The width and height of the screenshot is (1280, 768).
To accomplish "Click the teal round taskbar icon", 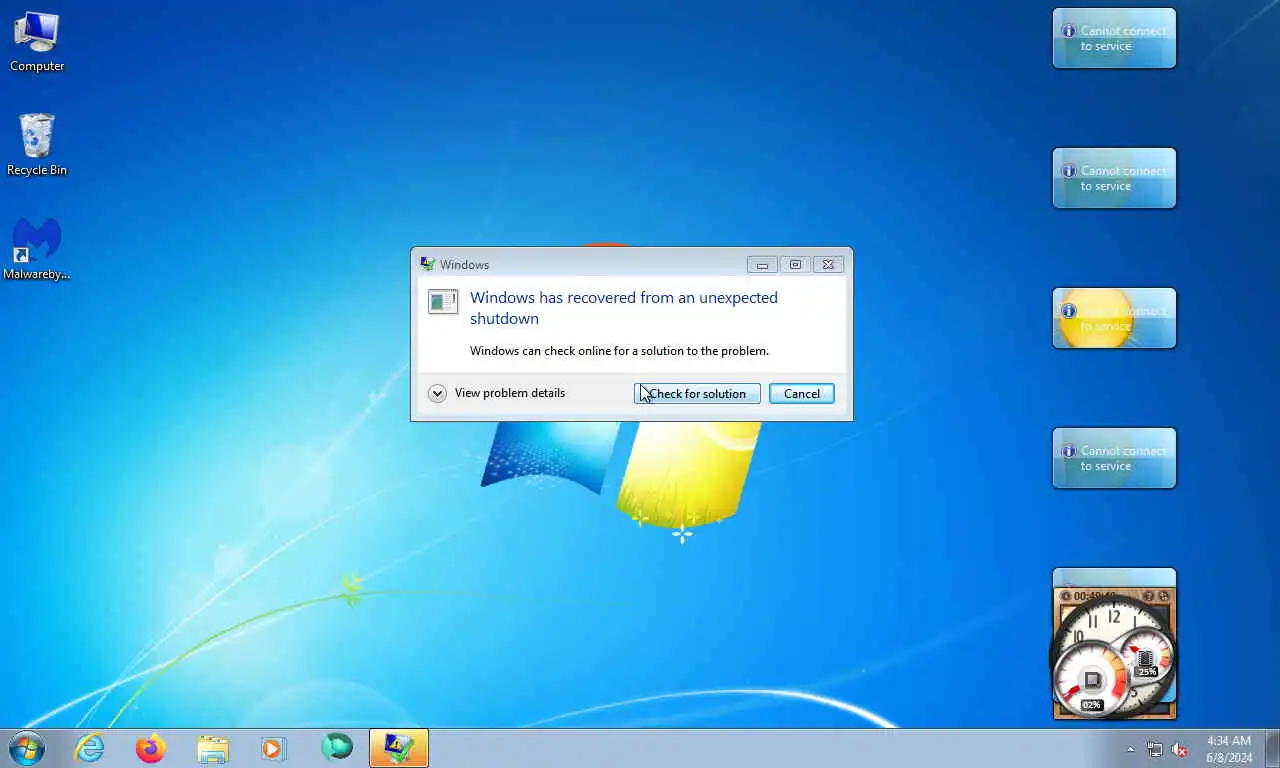I will 337,747.
